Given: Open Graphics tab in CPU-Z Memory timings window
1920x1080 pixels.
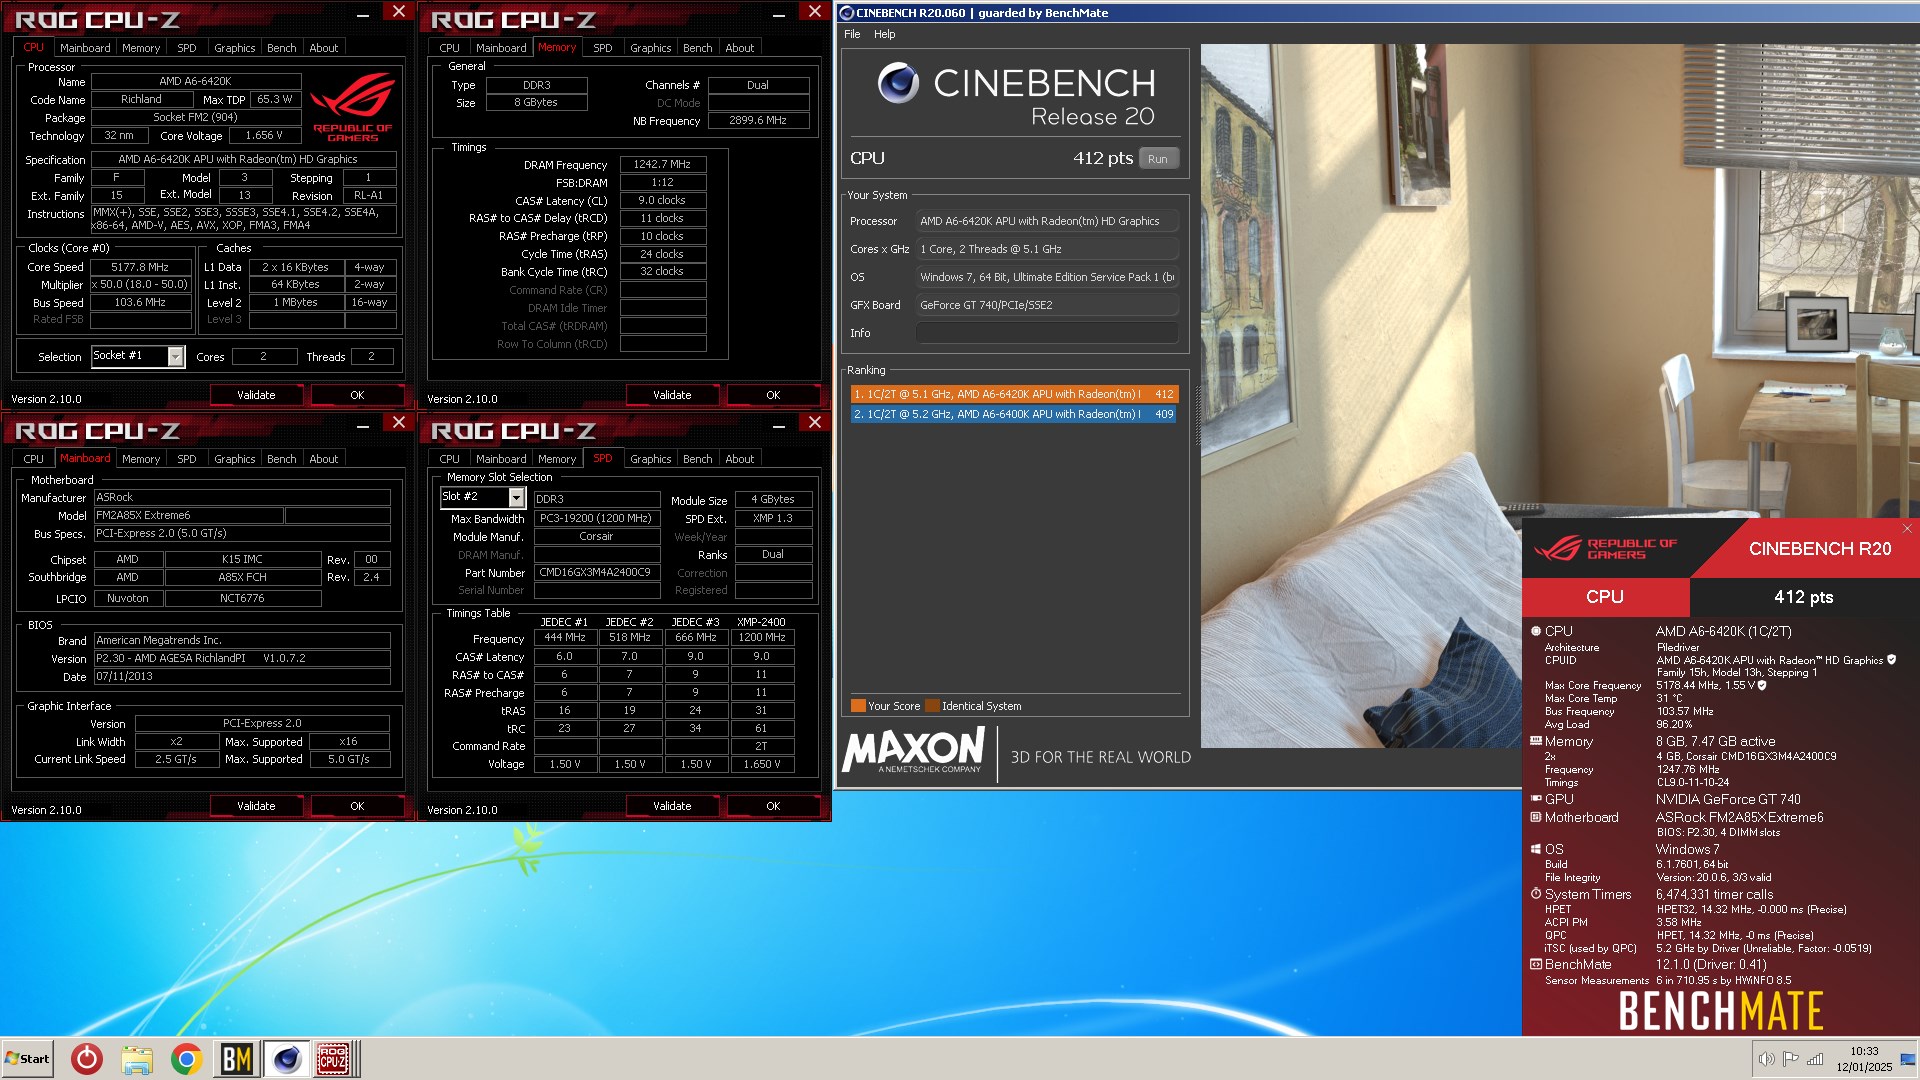Looking at the screenshot, I should [x=651, y=48].
